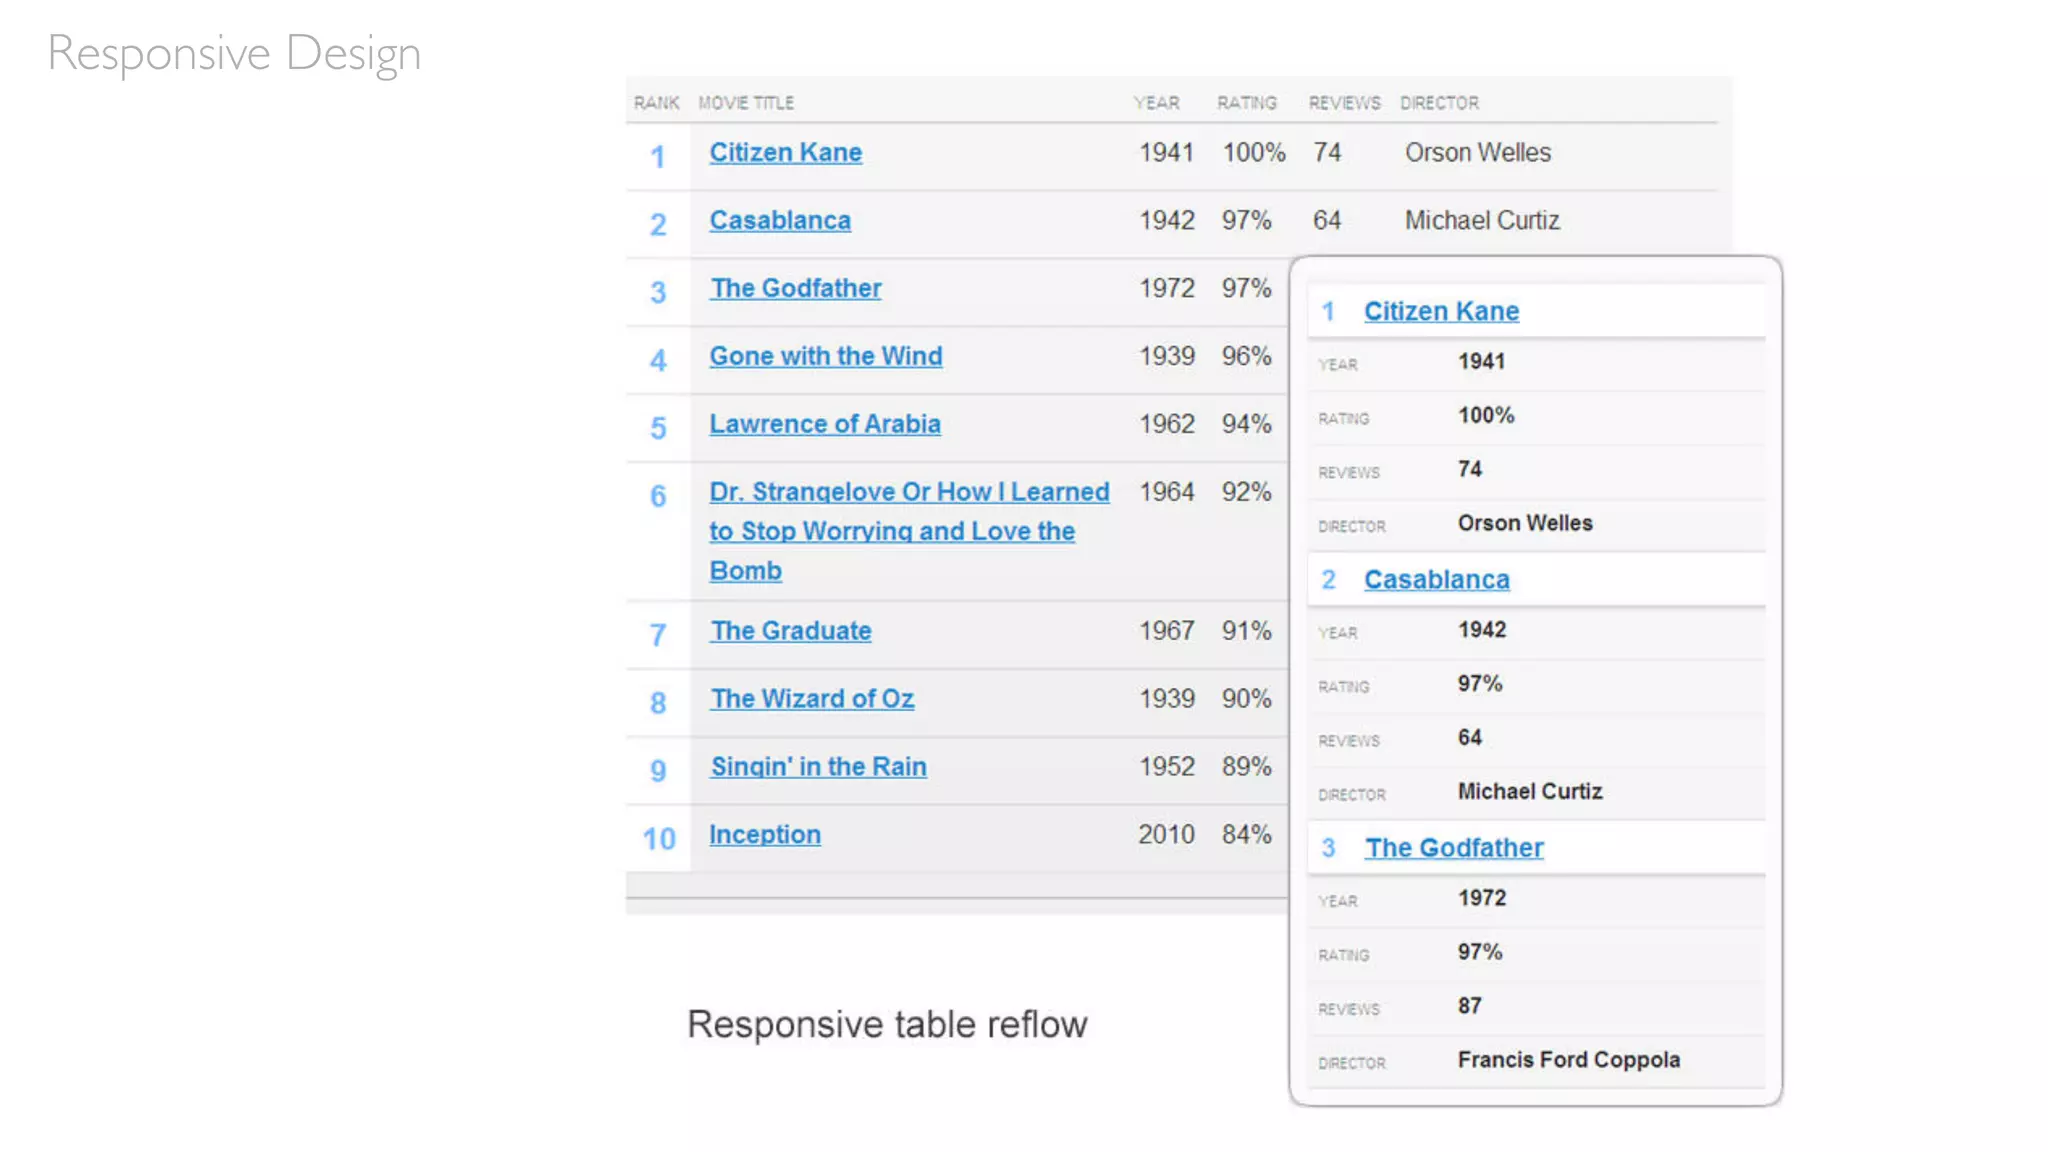Open the Gone with the Wind link
Image resolution: width=2048 pixels, height=1152 pixels.
pyautogui.click(x=826, y=357)
